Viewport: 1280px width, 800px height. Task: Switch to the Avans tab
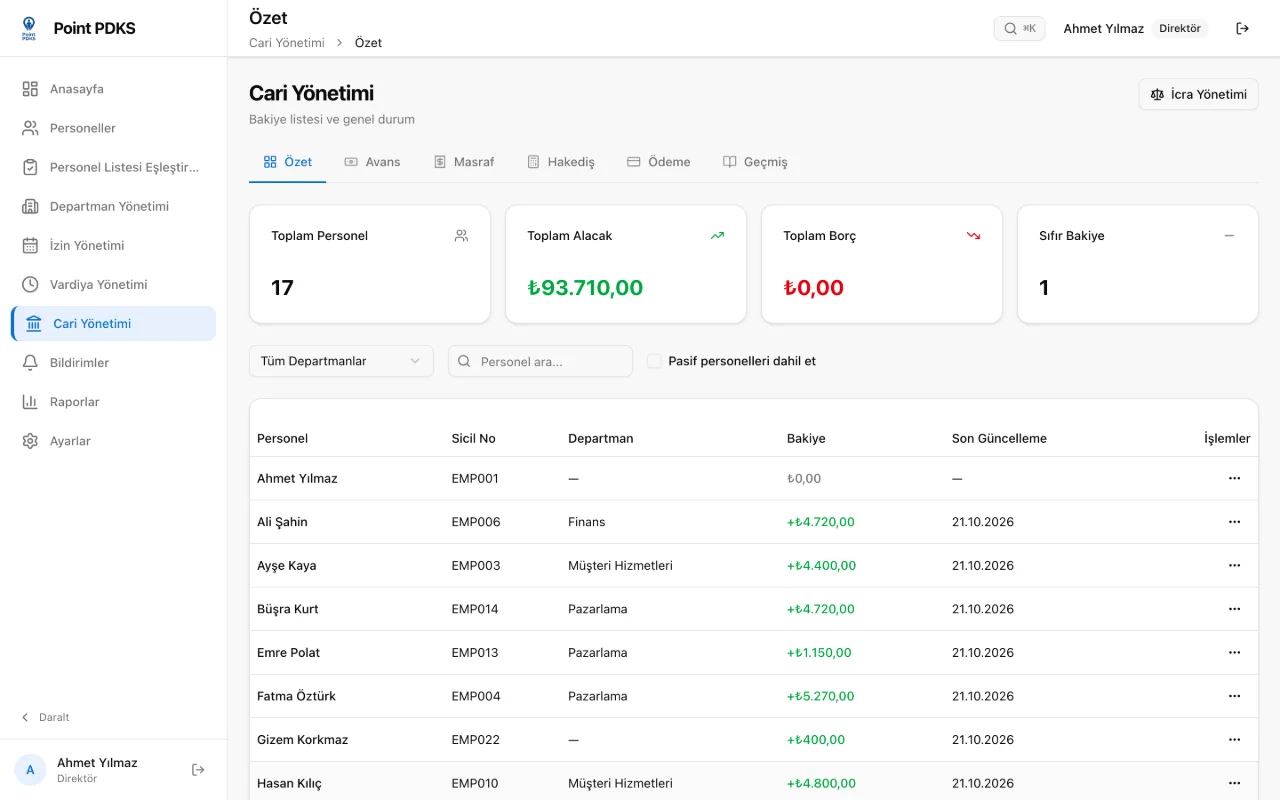[x=372, y=162]
